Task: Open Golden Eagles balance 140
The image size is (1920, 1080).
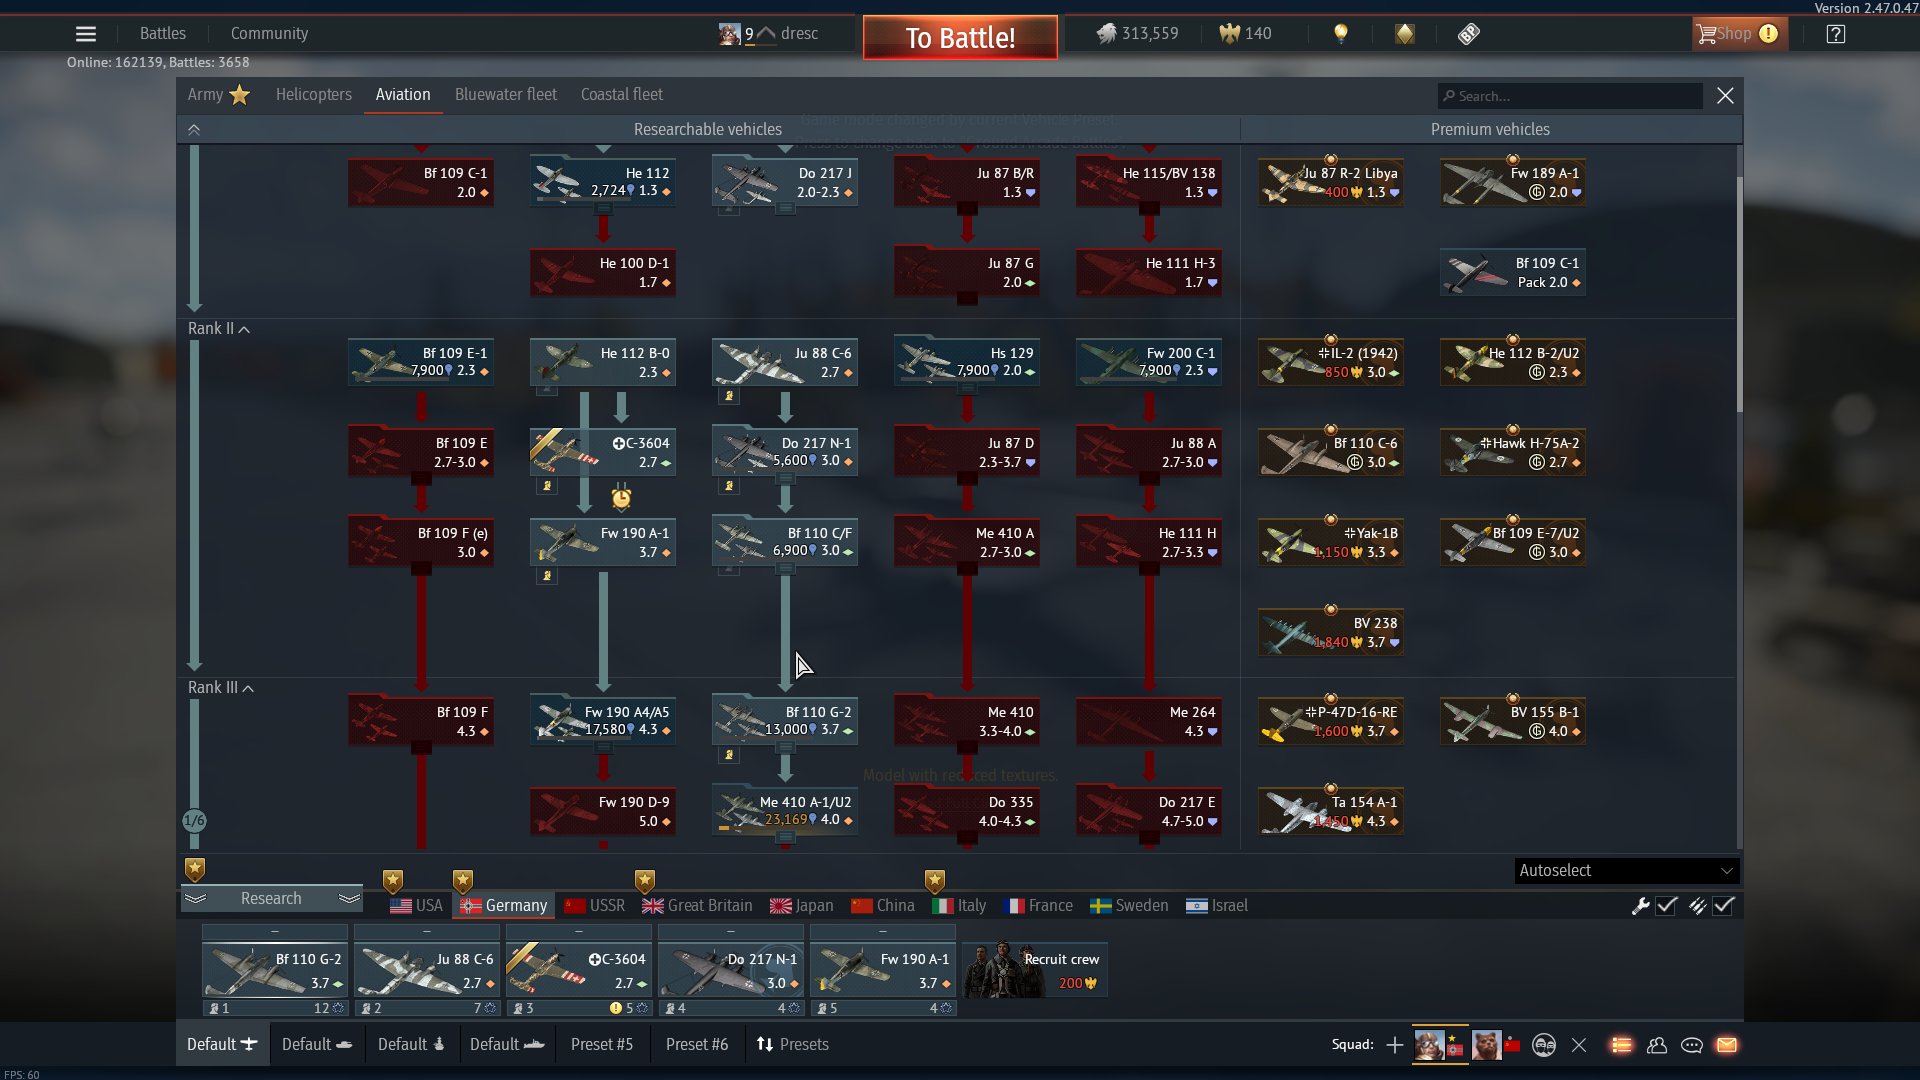Action: (x=1245, y=34)
